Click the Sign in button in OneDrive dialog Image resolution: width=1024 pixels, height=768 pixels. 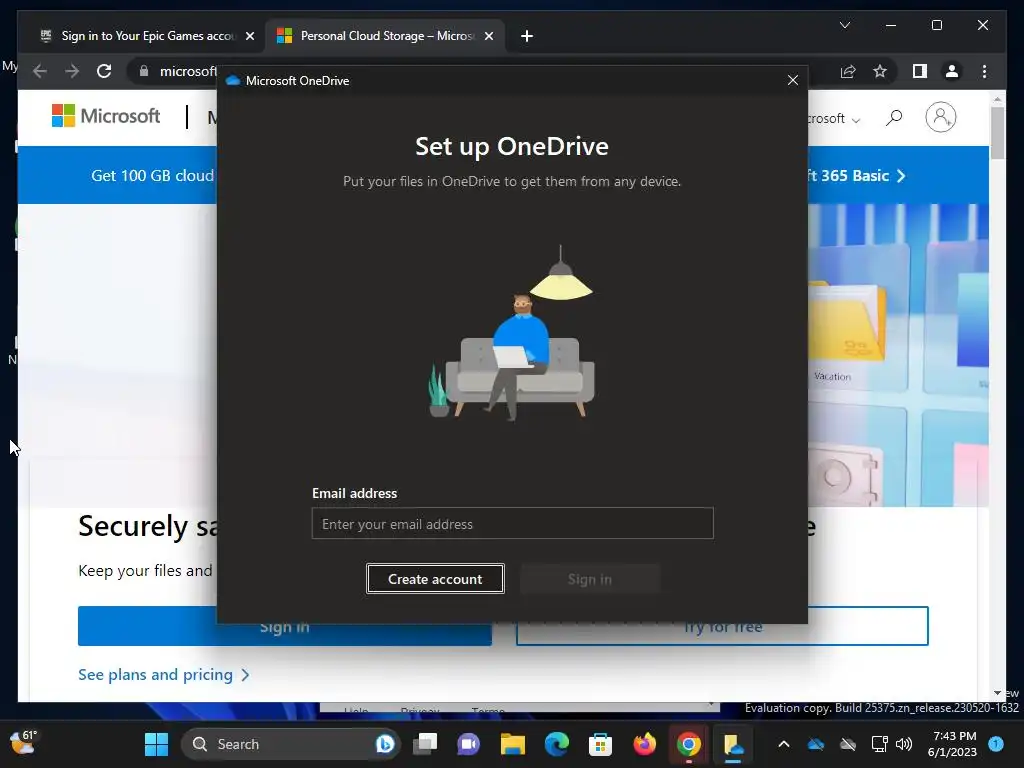click(x=590, y=579)
